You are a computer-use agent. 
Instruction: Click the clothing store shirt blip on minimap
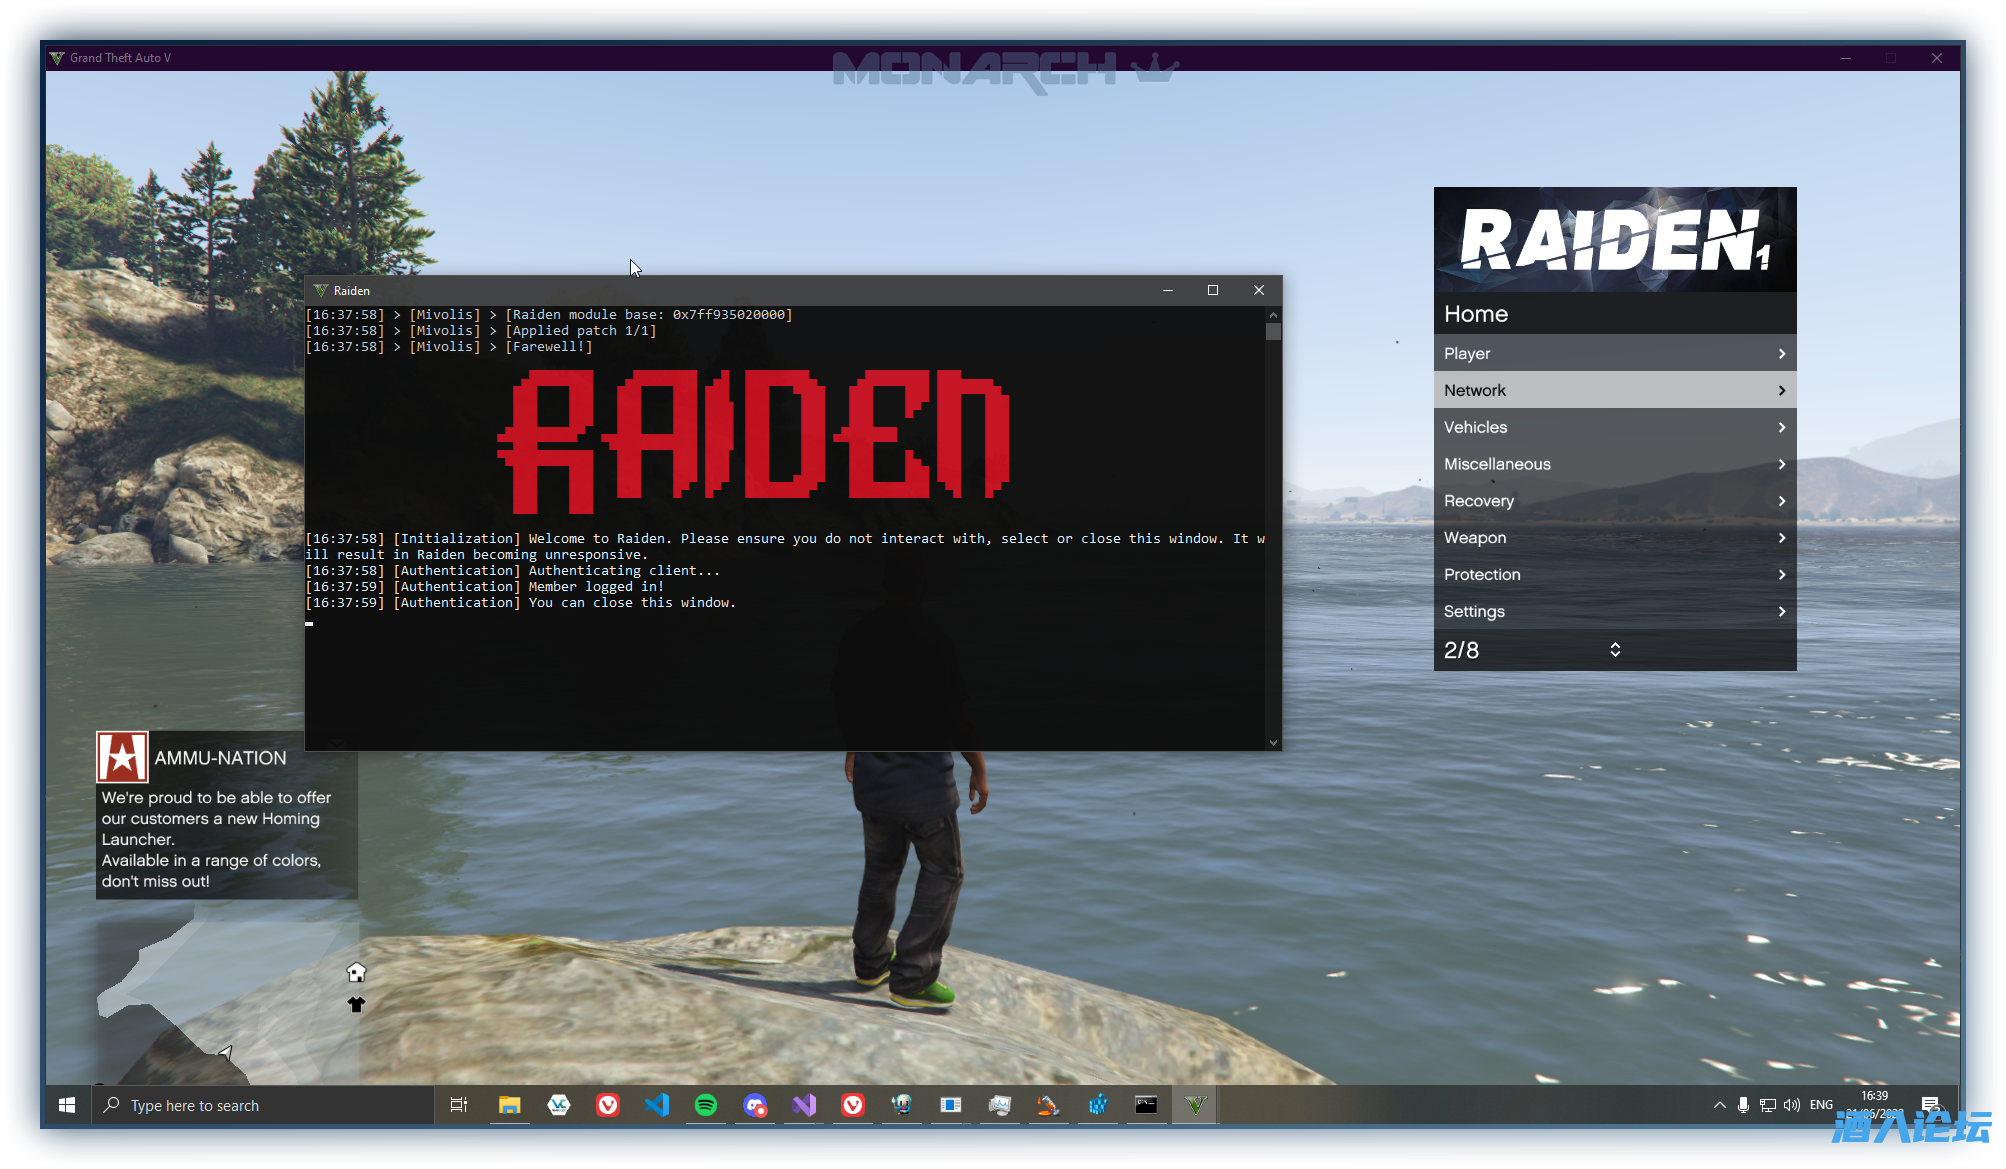click(356, 1004)
